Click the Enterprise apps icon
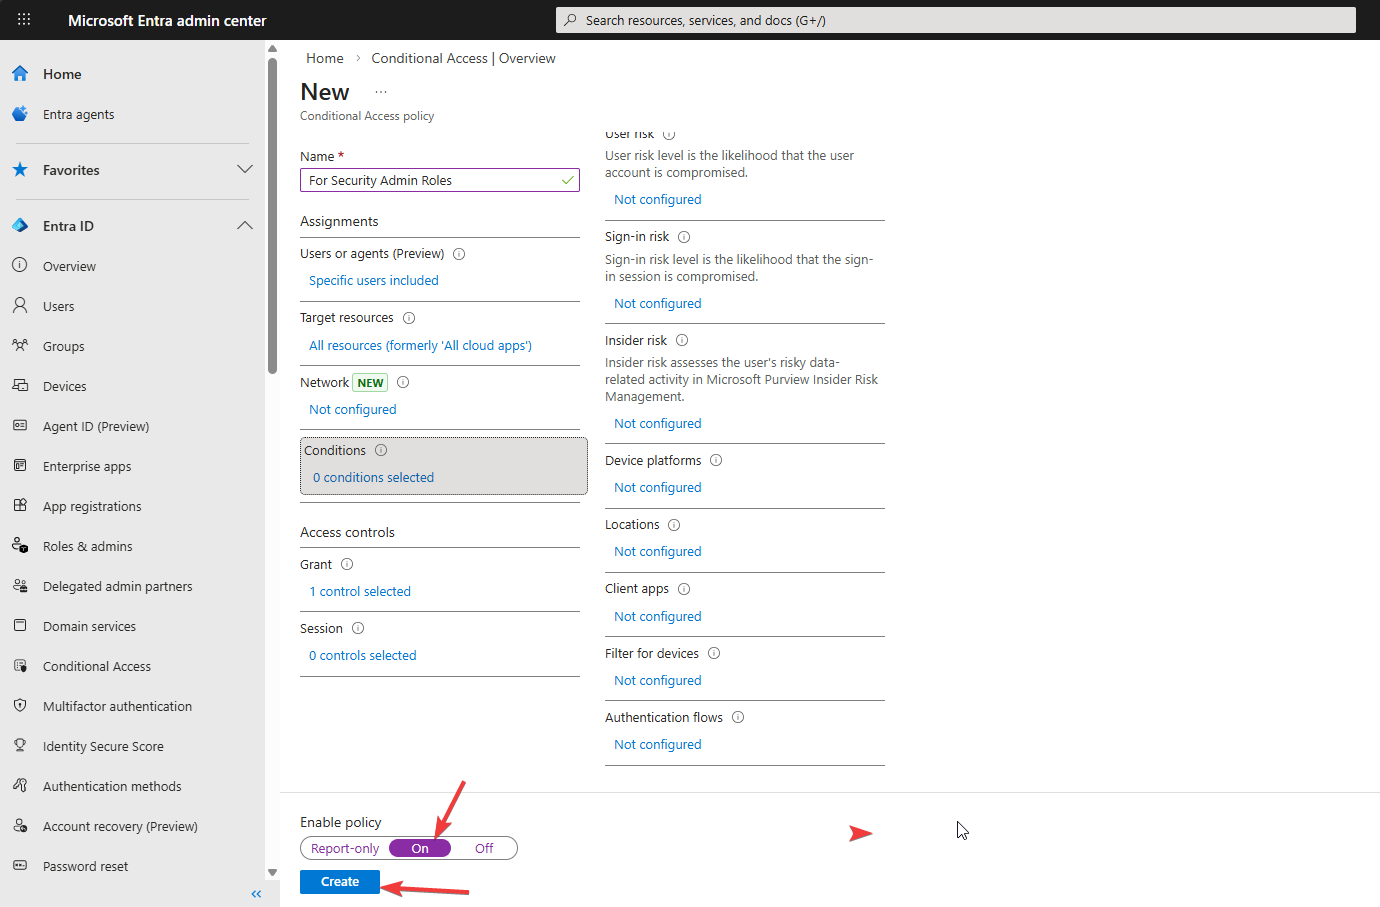Screen dimensions: 1380x907 click(x=20, y=465)
